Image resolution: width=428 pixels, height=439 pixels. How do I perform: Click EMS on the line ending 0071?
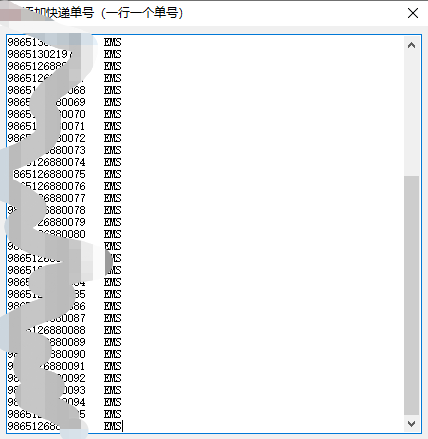[112, 126]
